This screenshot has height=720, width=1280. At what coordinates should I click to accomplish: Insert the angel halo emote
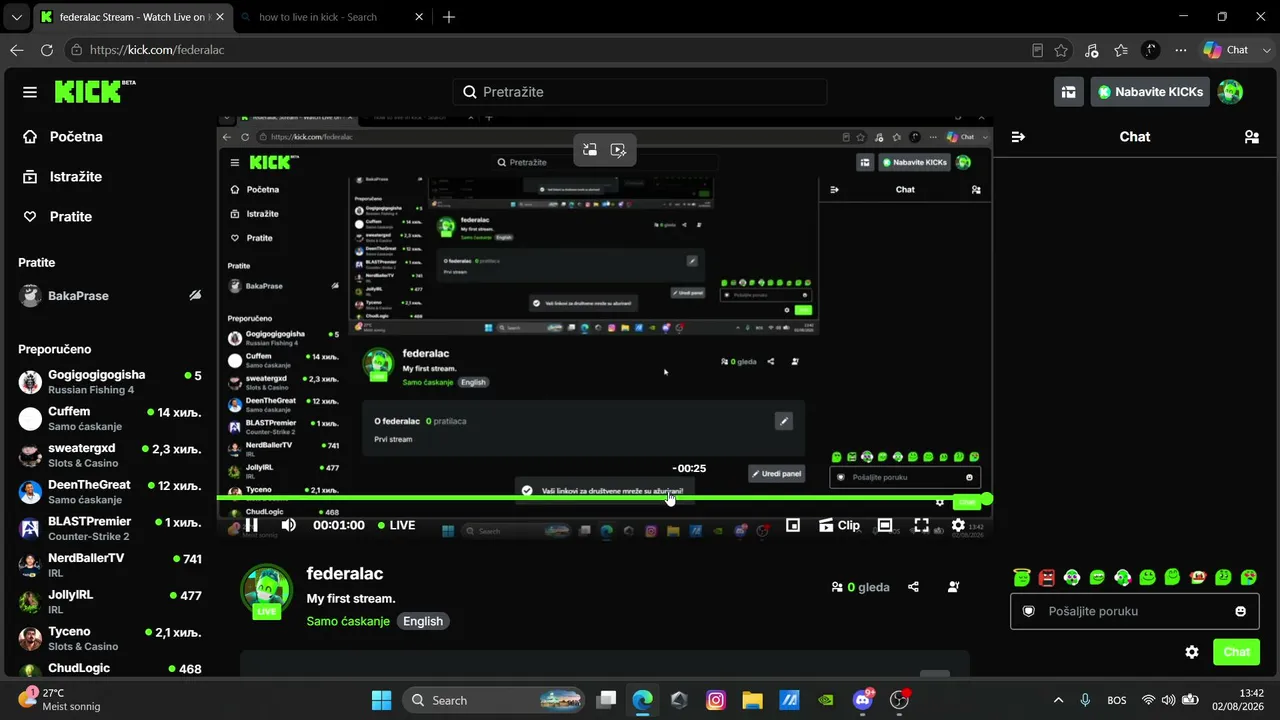[x=1021, y=577]
